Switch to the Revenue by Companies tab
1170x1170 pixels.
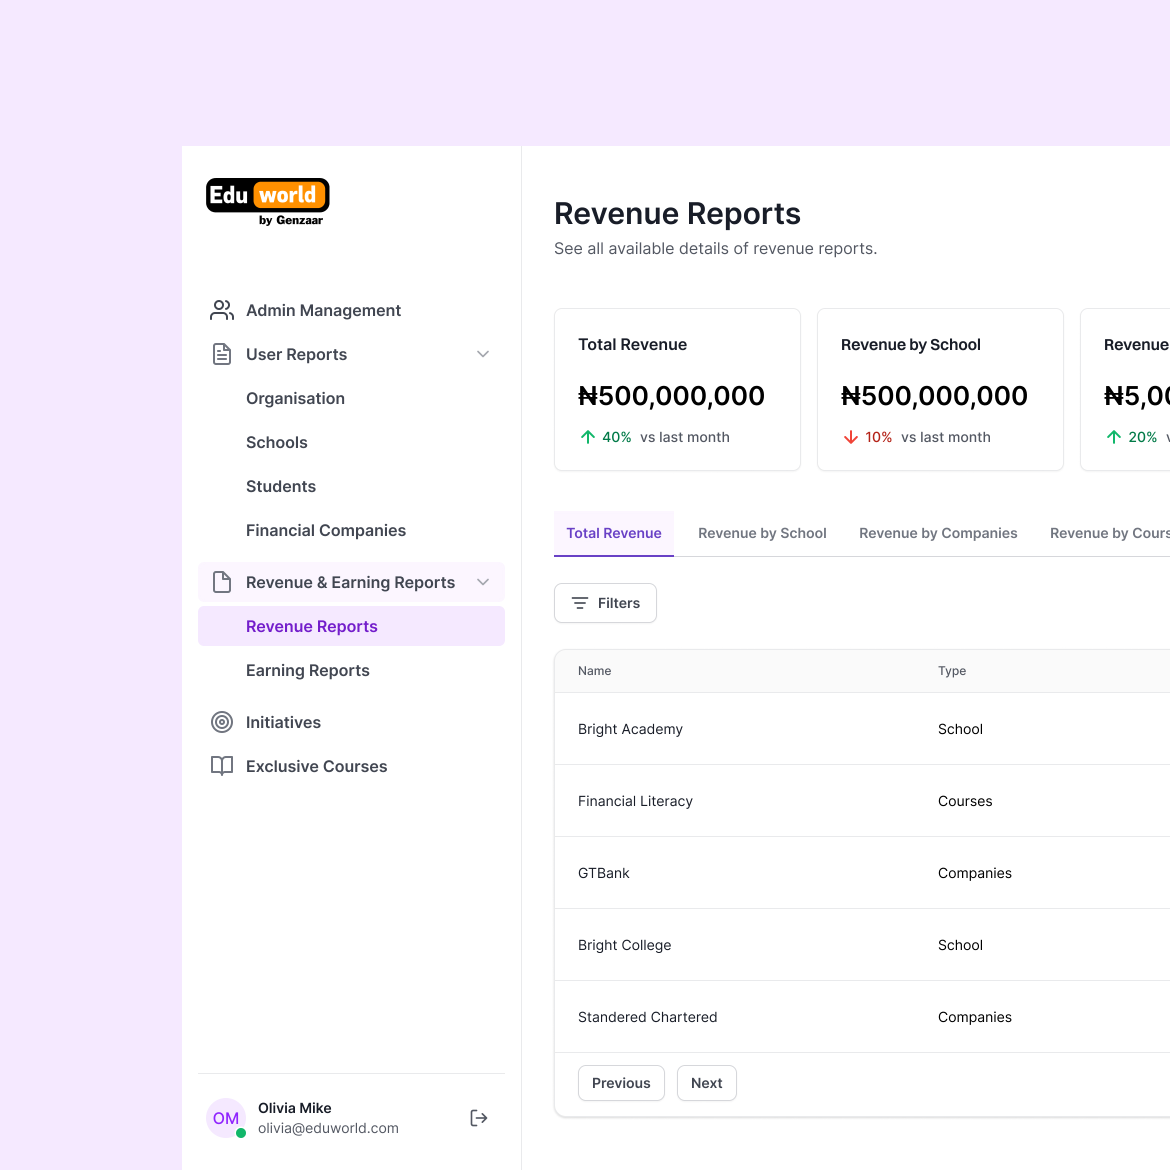pyautogui.click(x=938, y=533)
